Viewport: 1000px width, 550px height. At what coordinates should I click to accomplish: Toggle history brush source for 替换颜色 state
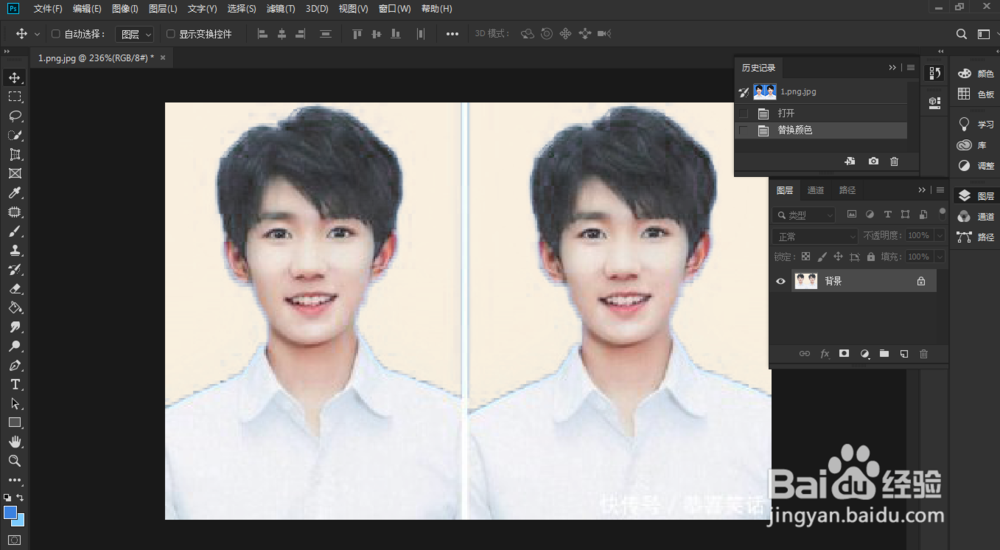coord(744,130)
